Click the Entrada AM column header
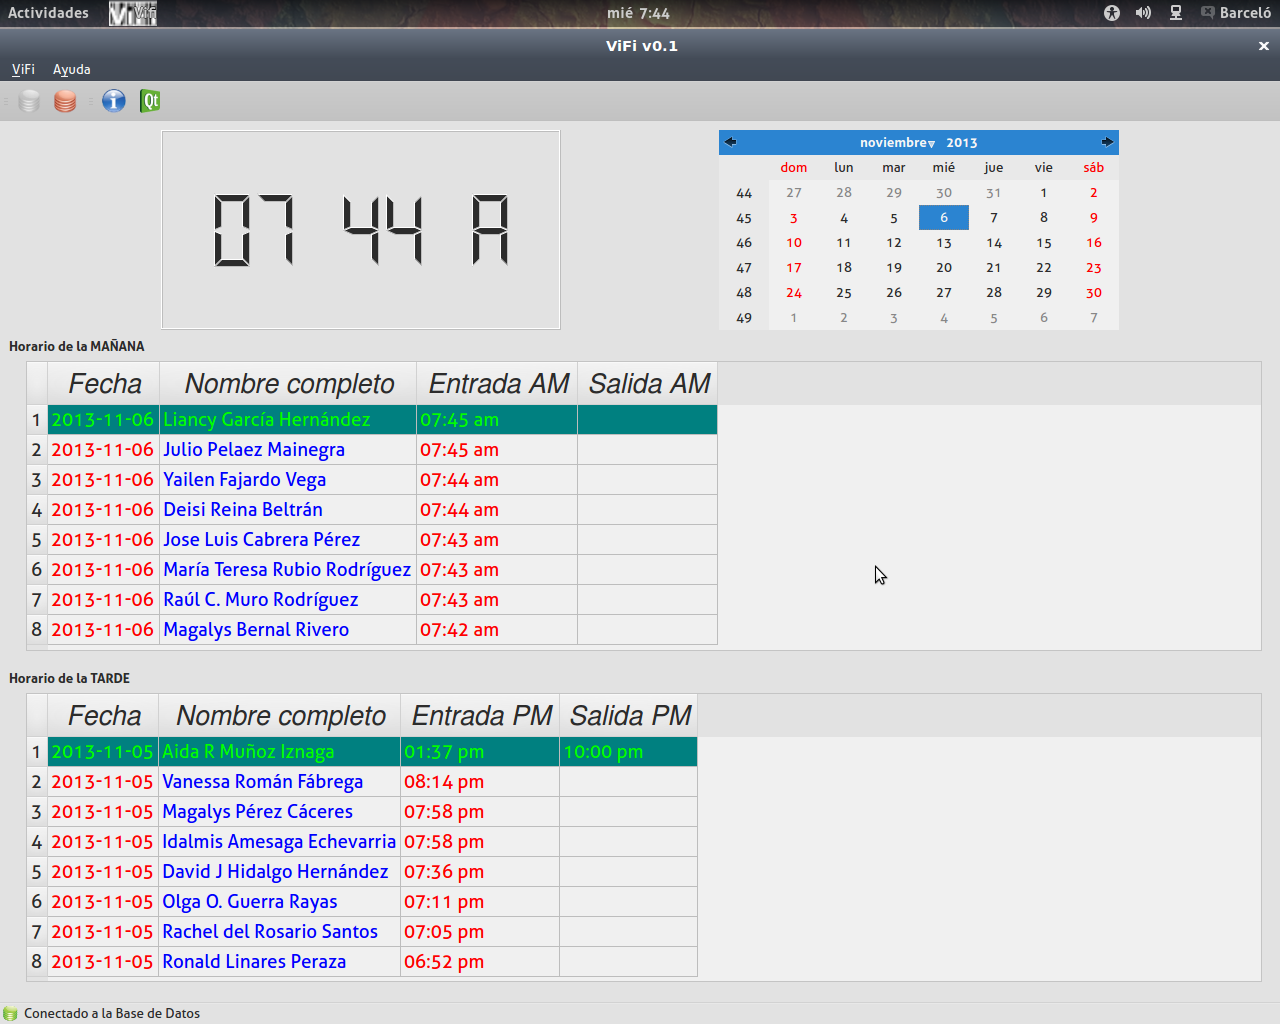The height and width of the screenshot is (1024, 1280). (x=498, y=384)
